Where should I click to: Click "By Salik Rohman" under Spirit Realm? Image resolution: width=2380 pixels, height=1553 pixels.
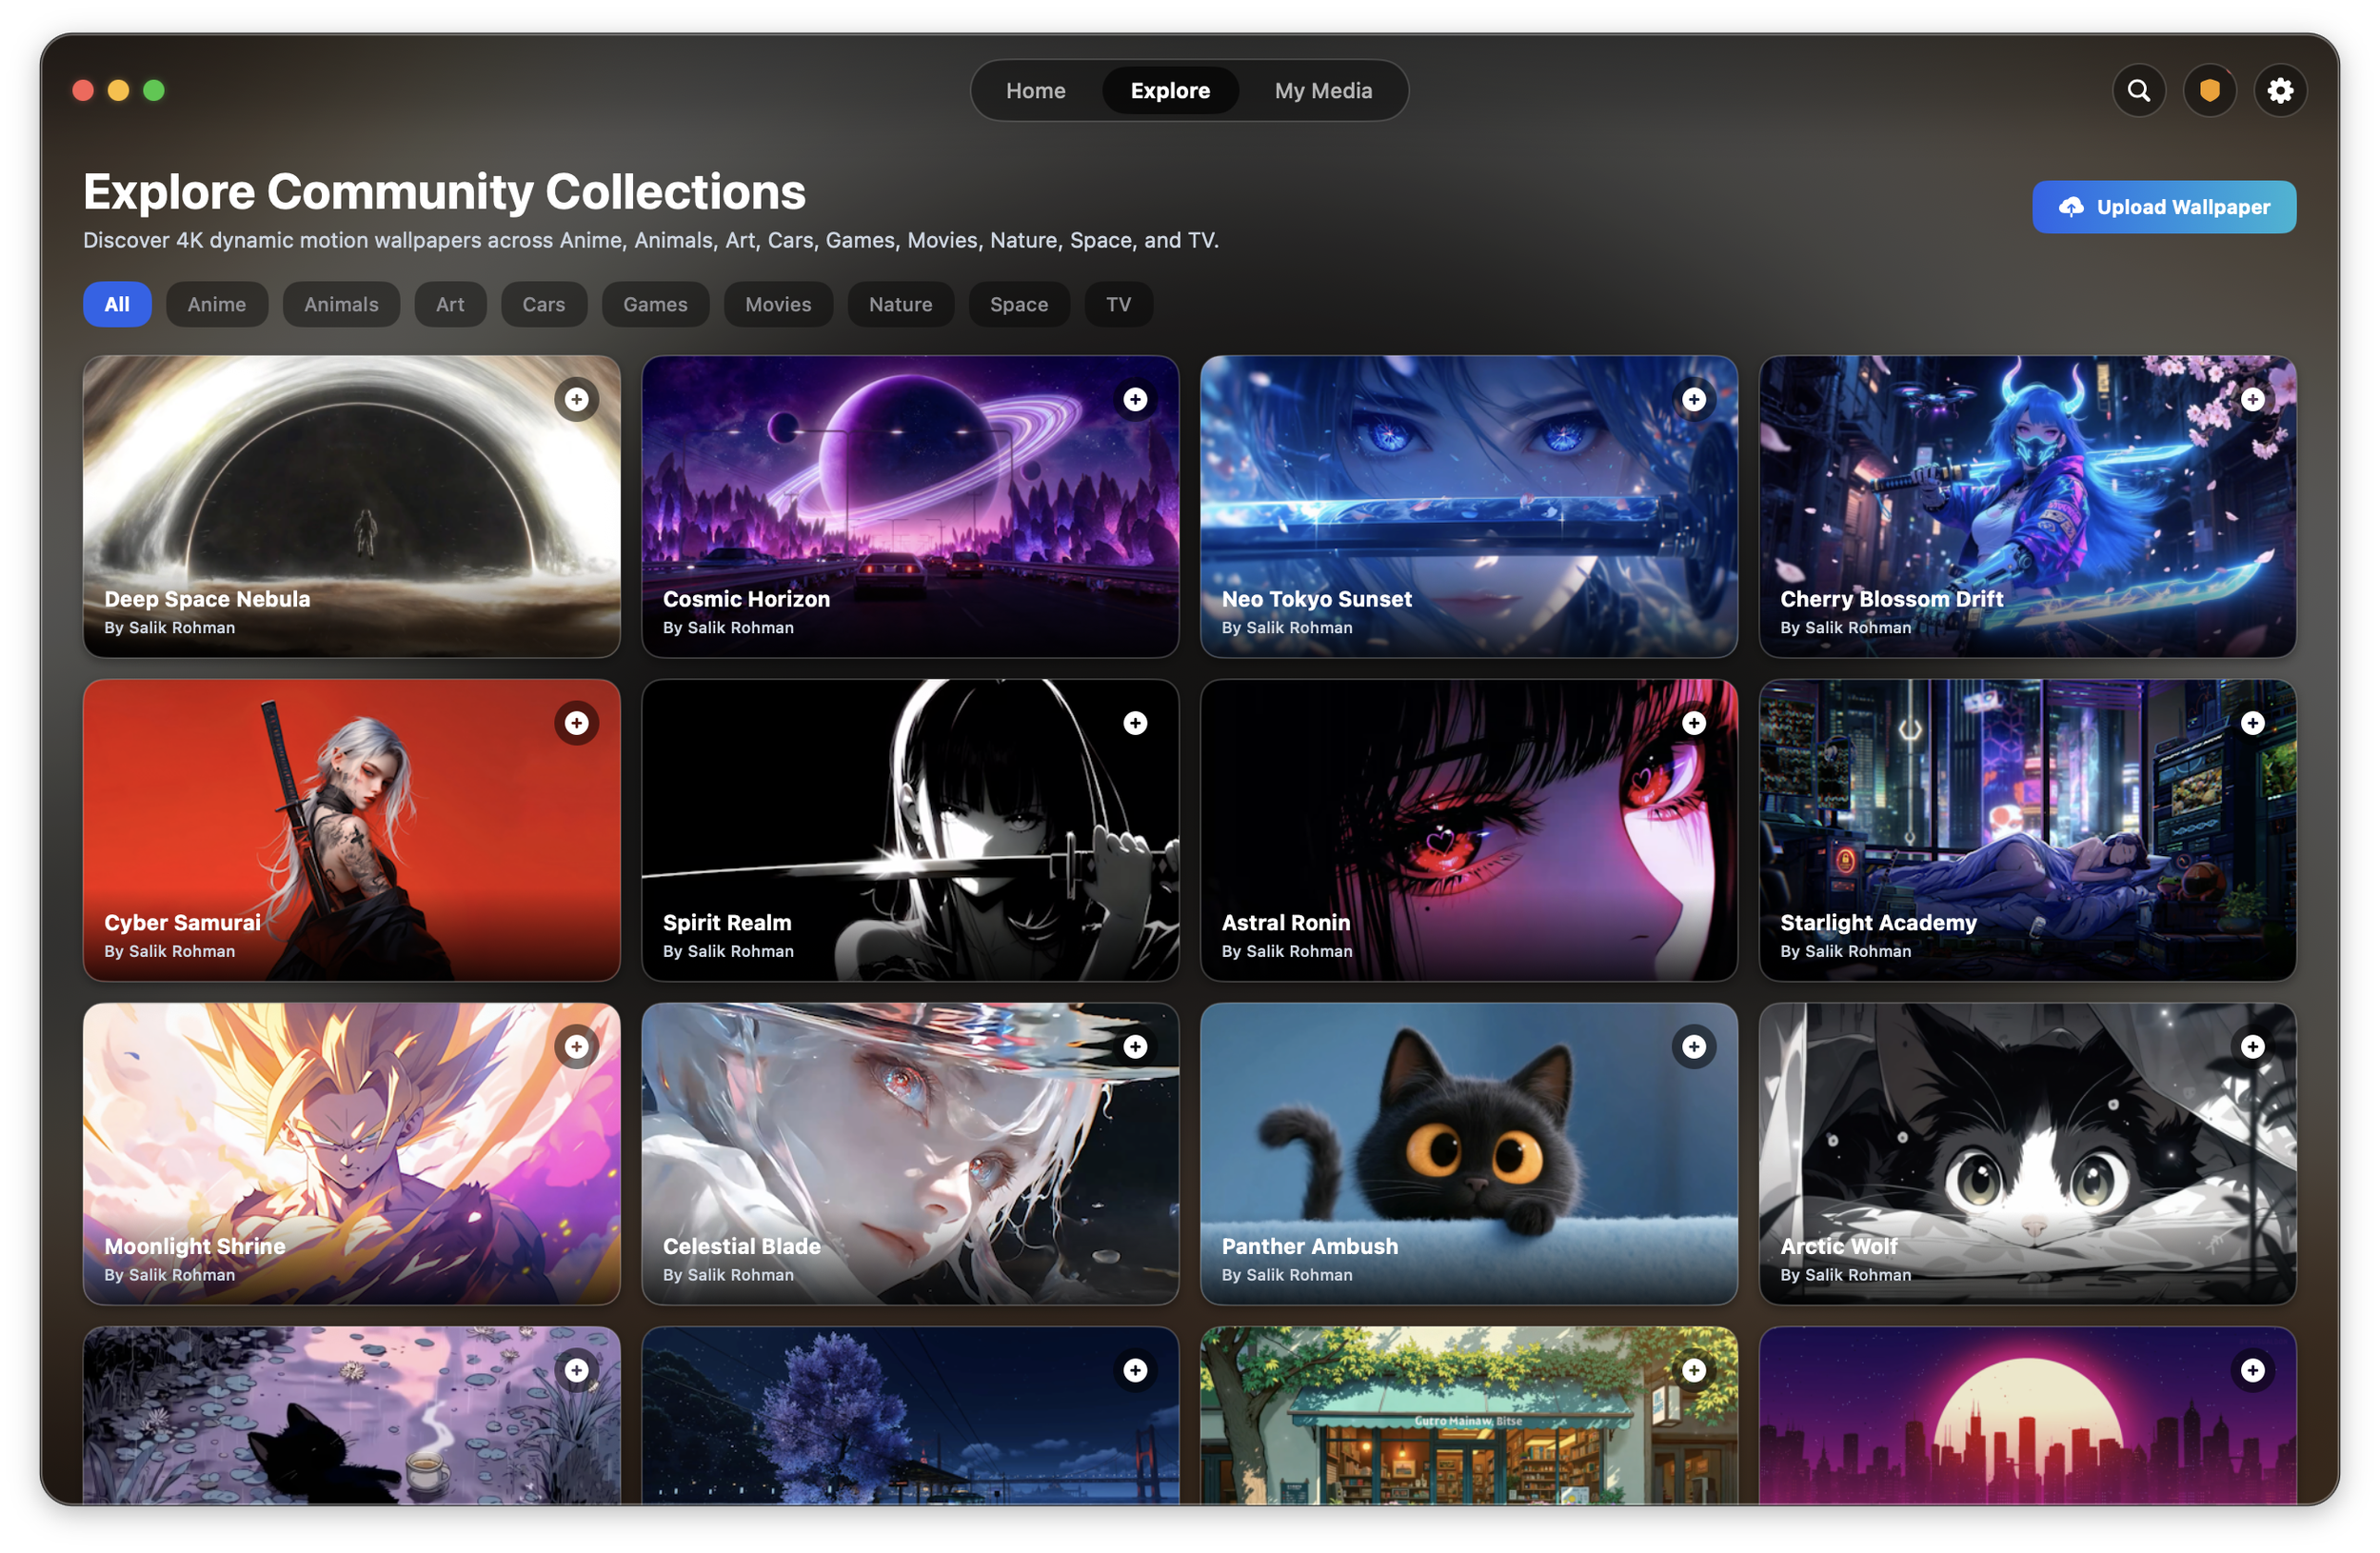click(x=728, y=951)
